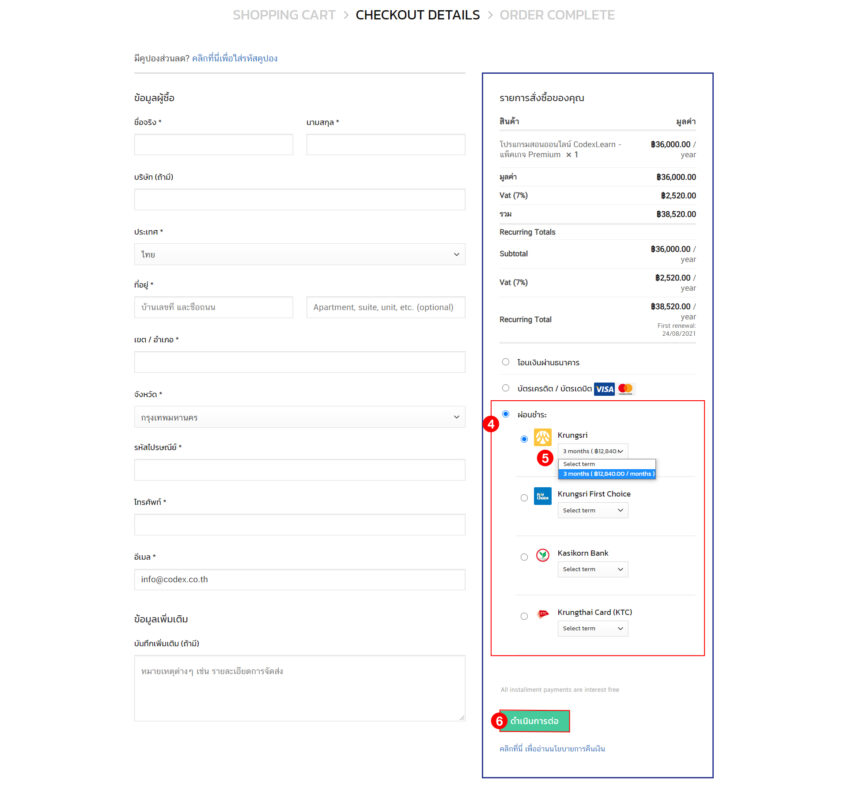
Task: Click the email field with info@codex.co.th
Action: pyautogui.click(x=300, y=579)
